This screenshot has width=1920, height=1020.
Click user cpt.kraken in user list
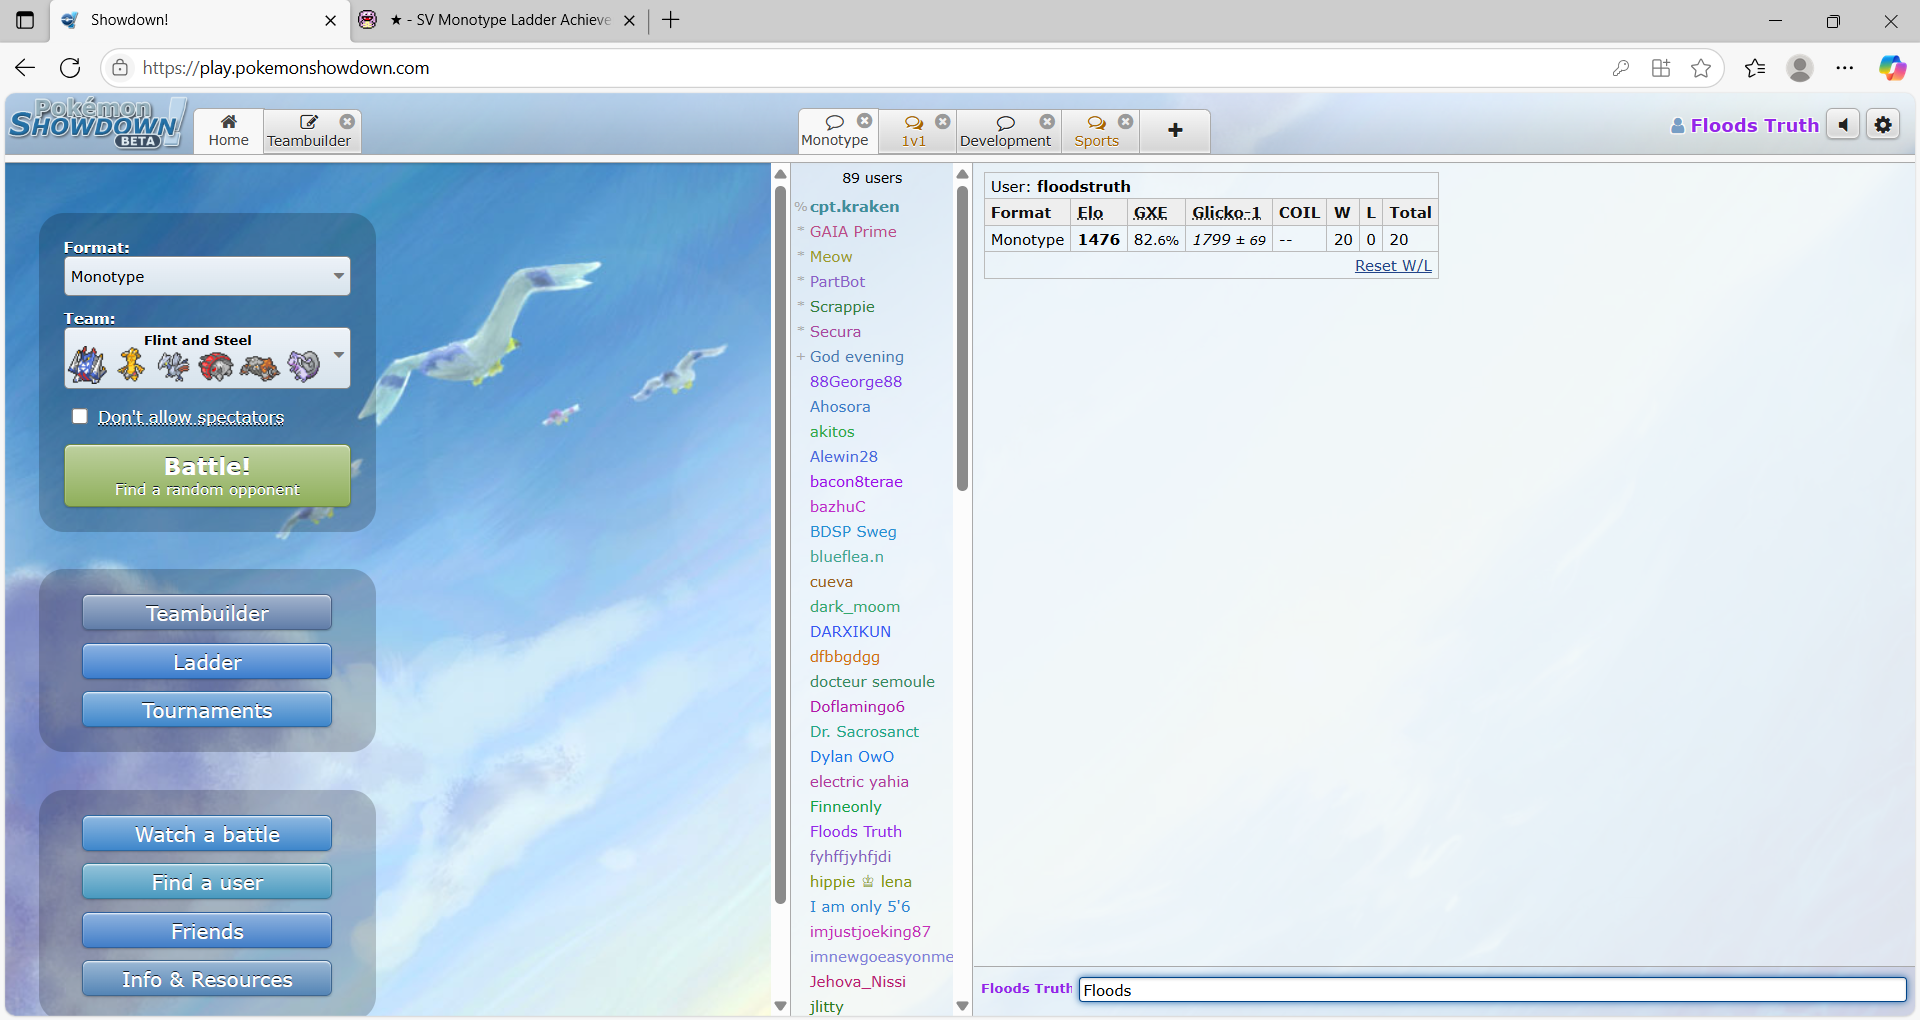854,206
